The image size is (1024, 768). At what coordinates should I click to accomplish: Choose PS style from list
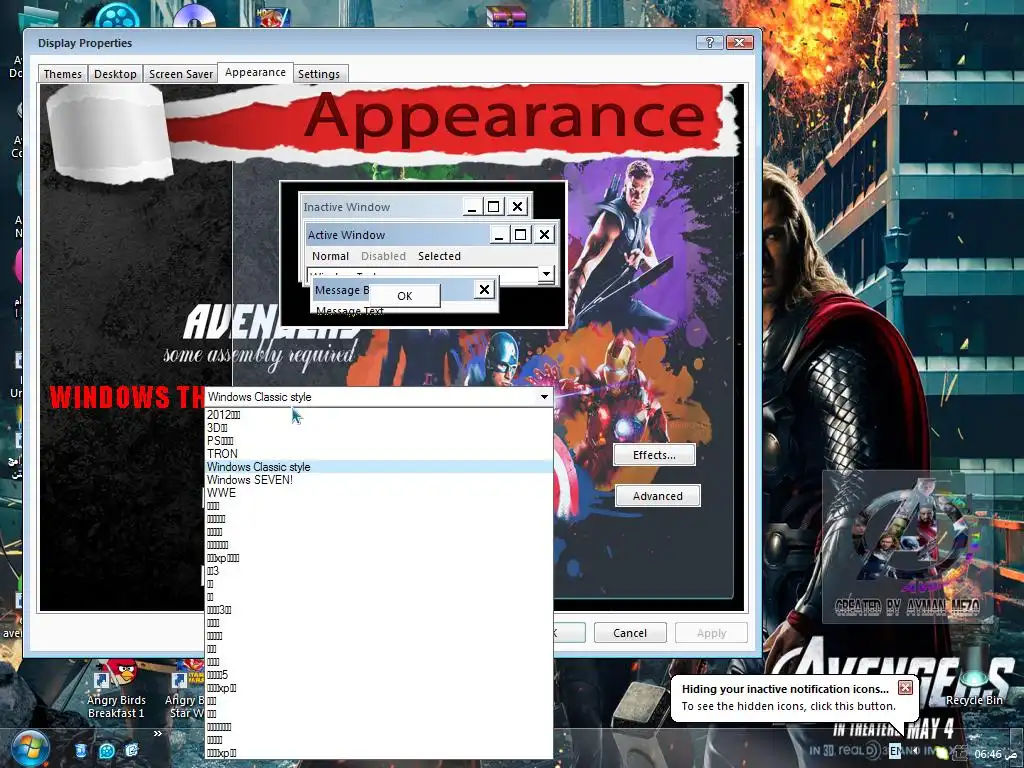click(x=379, y=441)
